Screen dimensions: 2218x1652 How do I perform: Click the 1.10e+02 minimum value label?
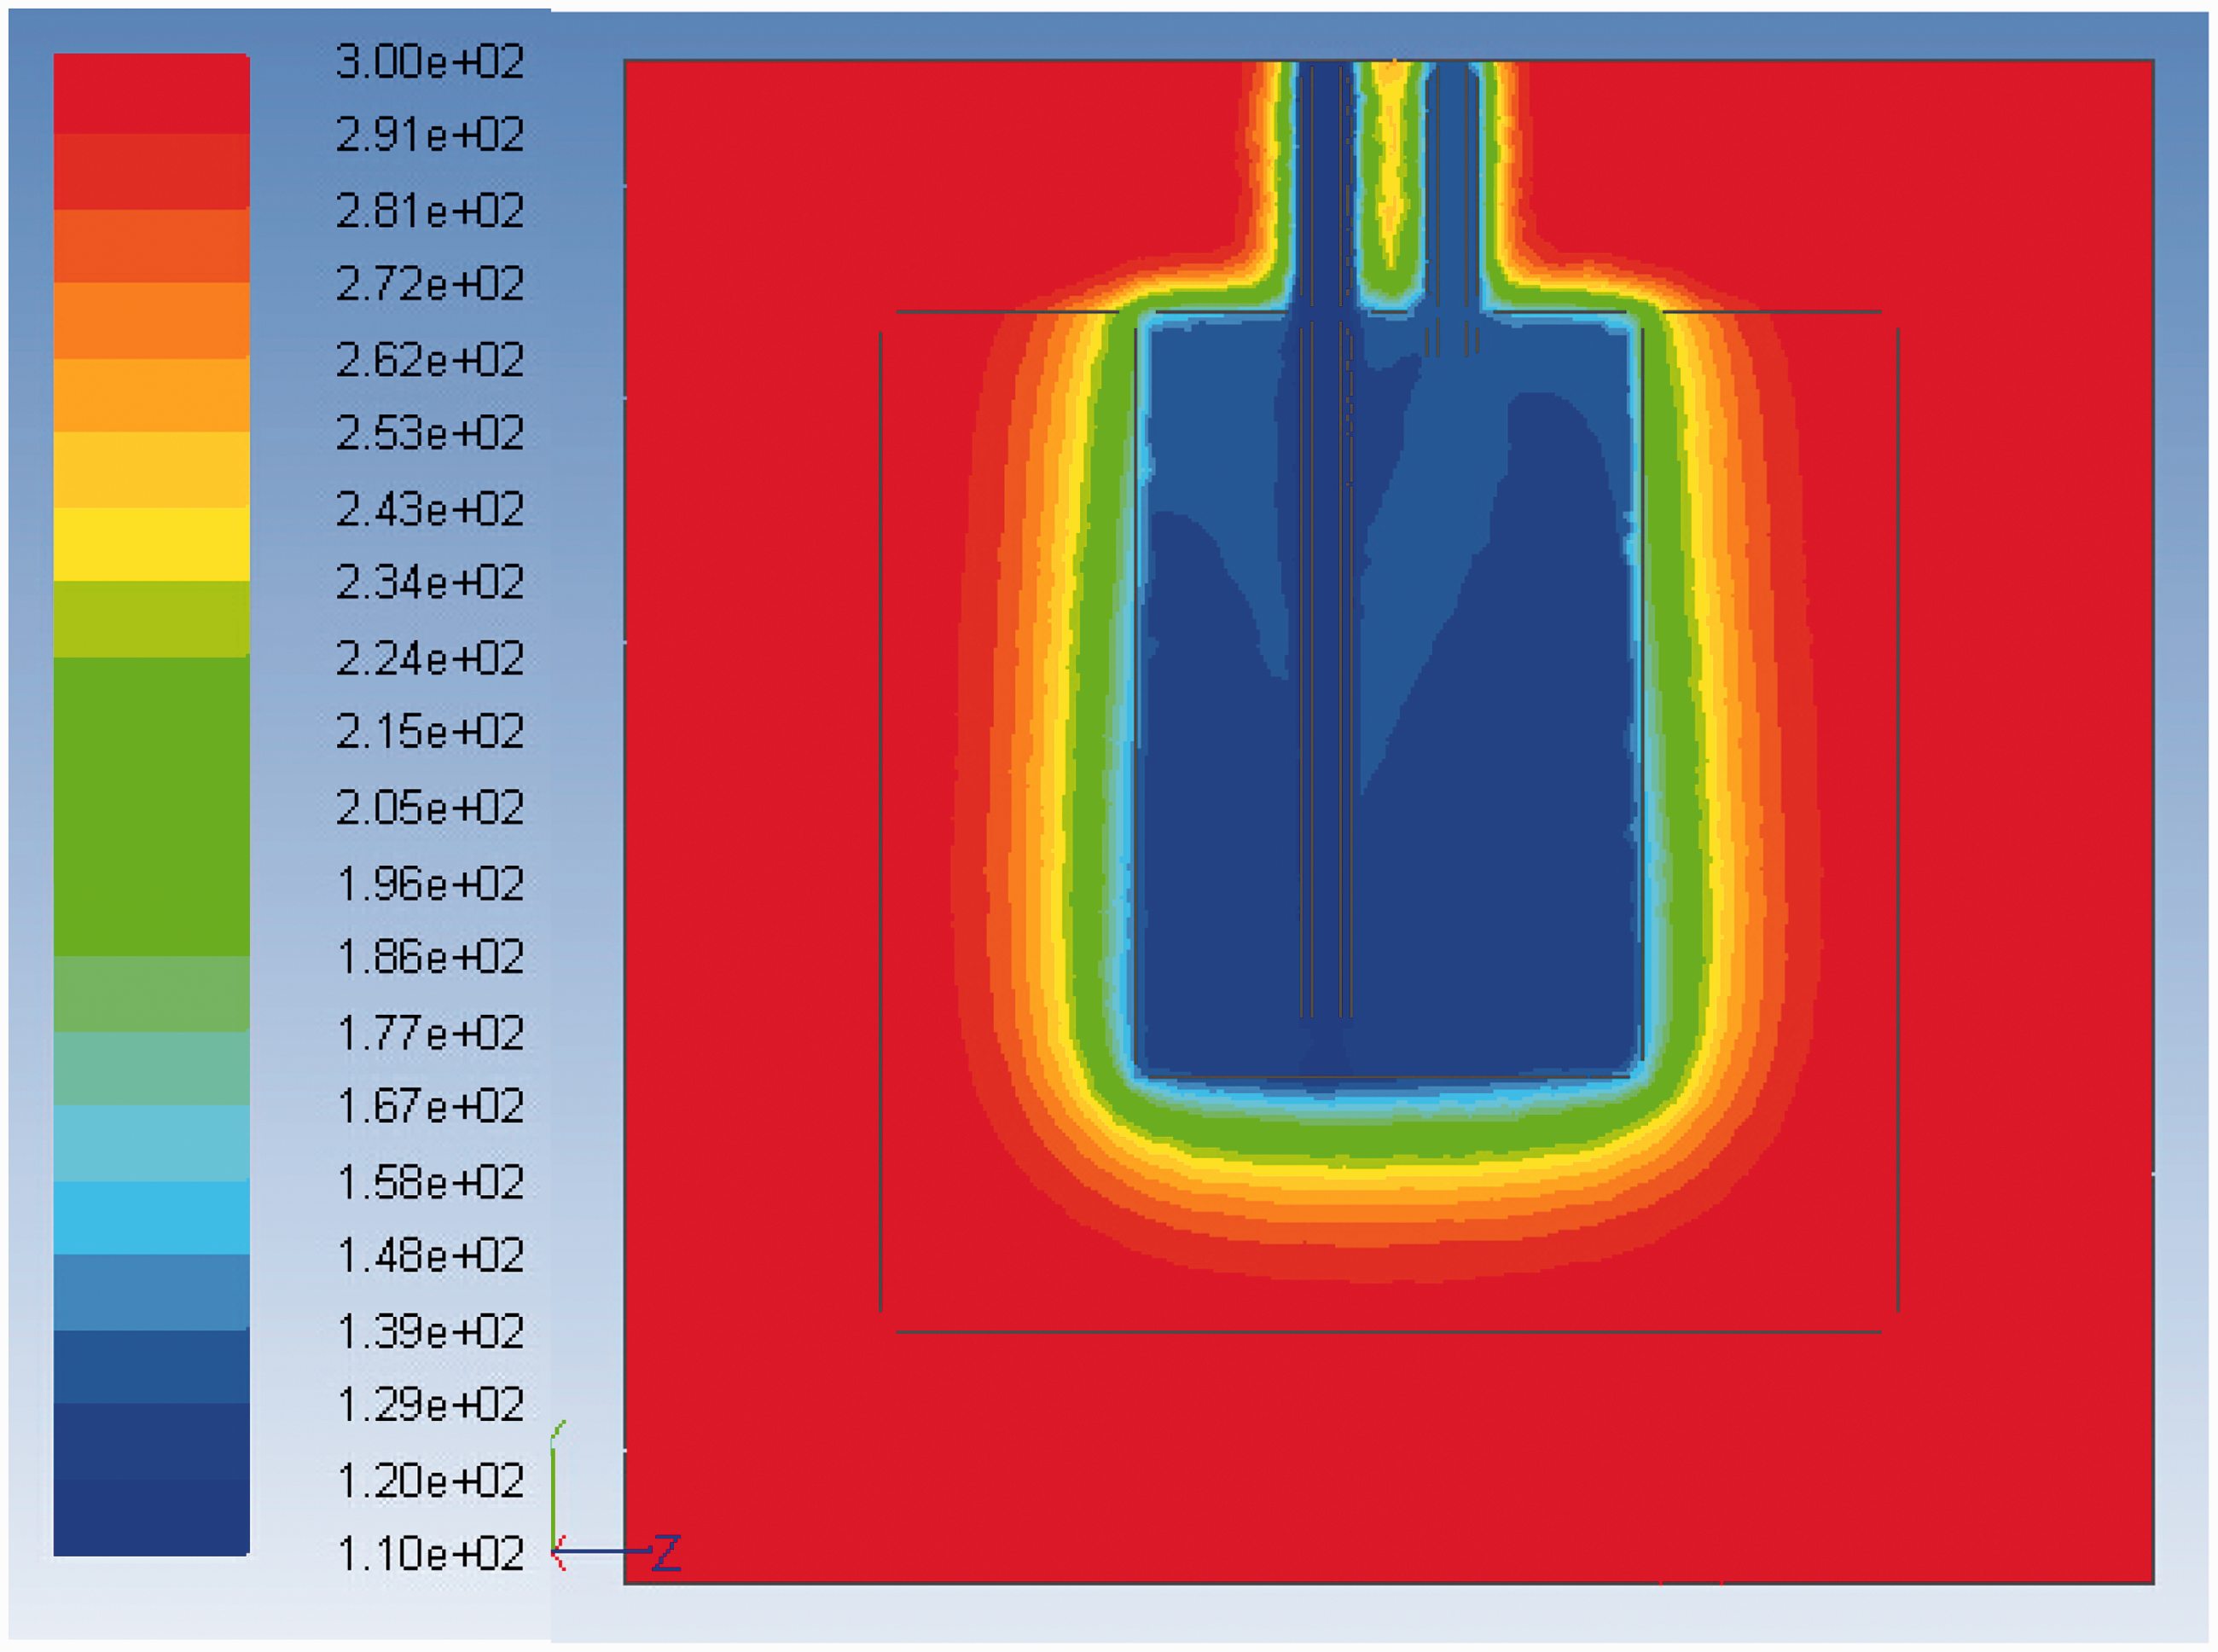click(430, 1554)
